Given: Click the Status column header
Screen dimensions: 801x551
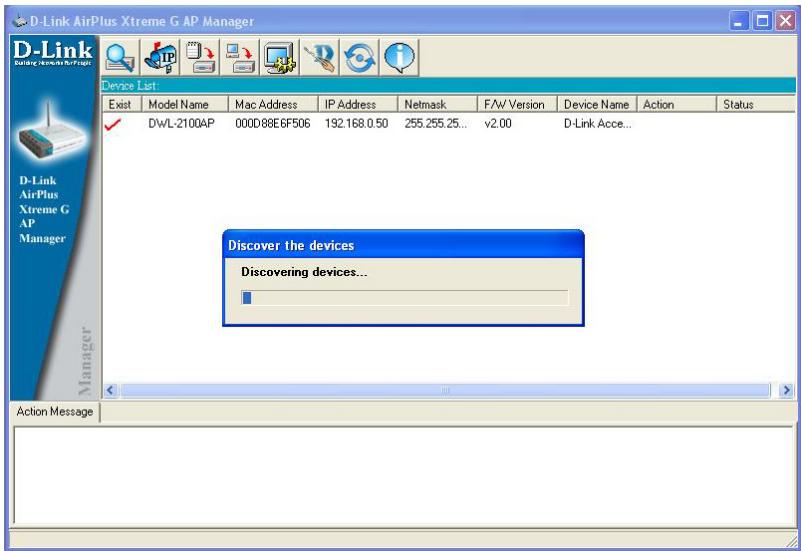Looking at the screenshot, I should click(757, 104).
